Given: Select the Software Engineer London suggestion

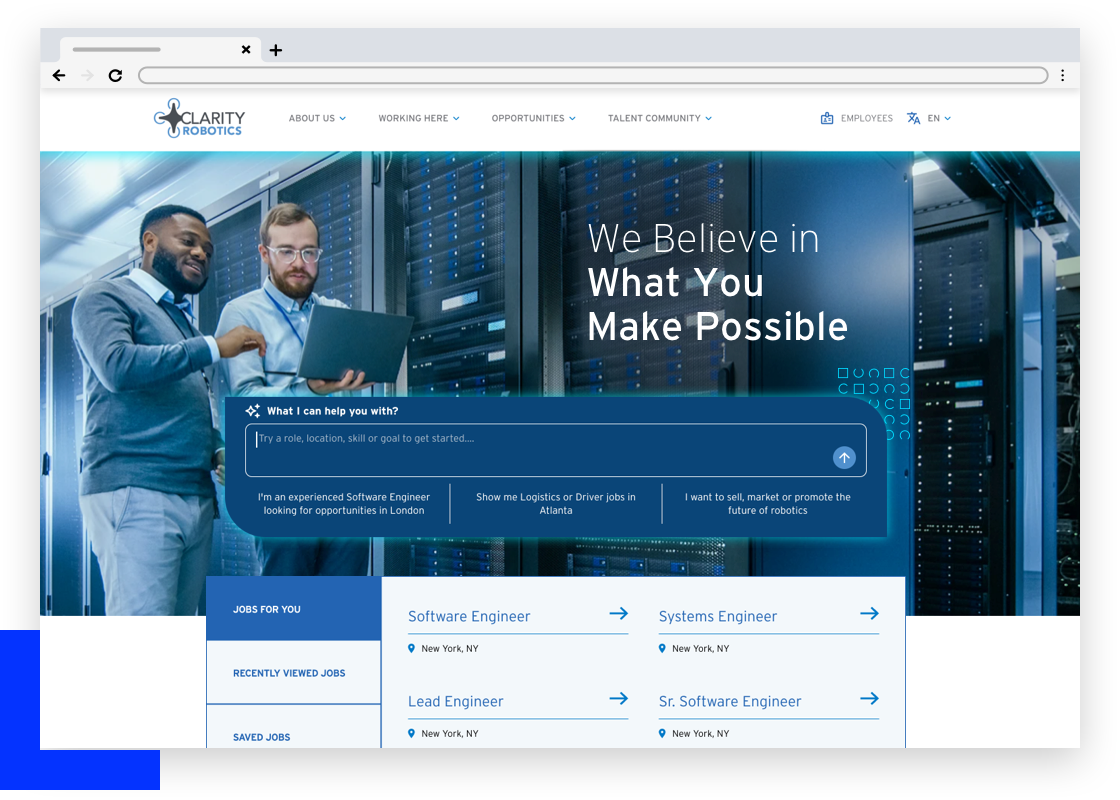Looking at the screenshot, I should (x=344, y=504).
